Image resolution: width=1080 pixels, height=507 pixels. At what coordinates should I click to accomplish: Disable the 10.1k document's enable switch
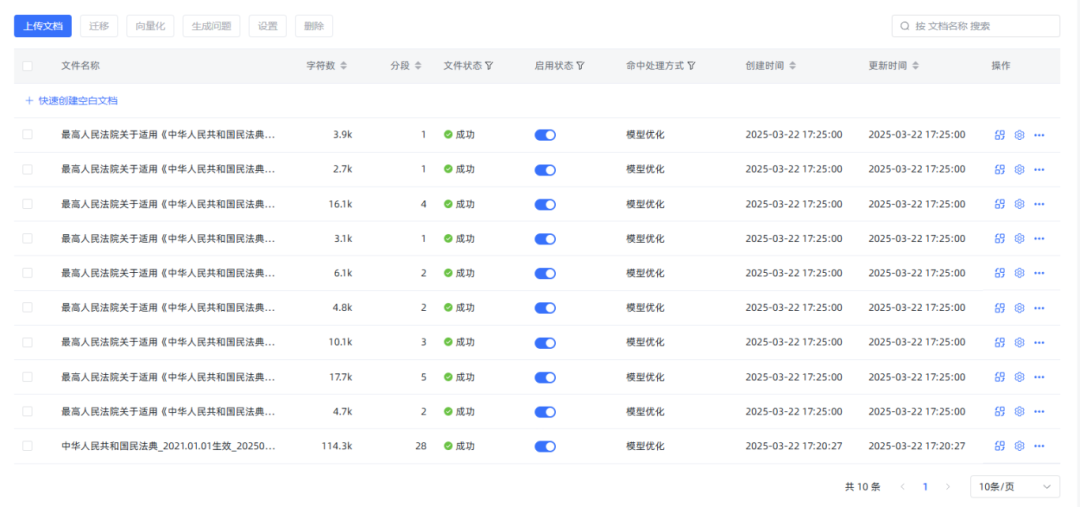tap(545, 342)
